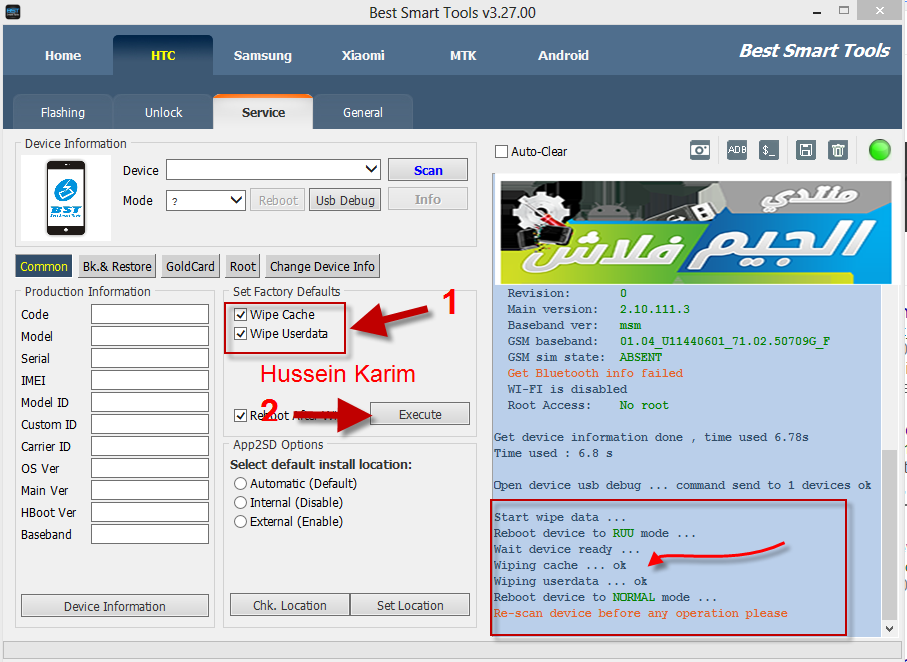Uncheck the Wipe Userdata checkbox
The image size is (907, 662).
(241, 334)
